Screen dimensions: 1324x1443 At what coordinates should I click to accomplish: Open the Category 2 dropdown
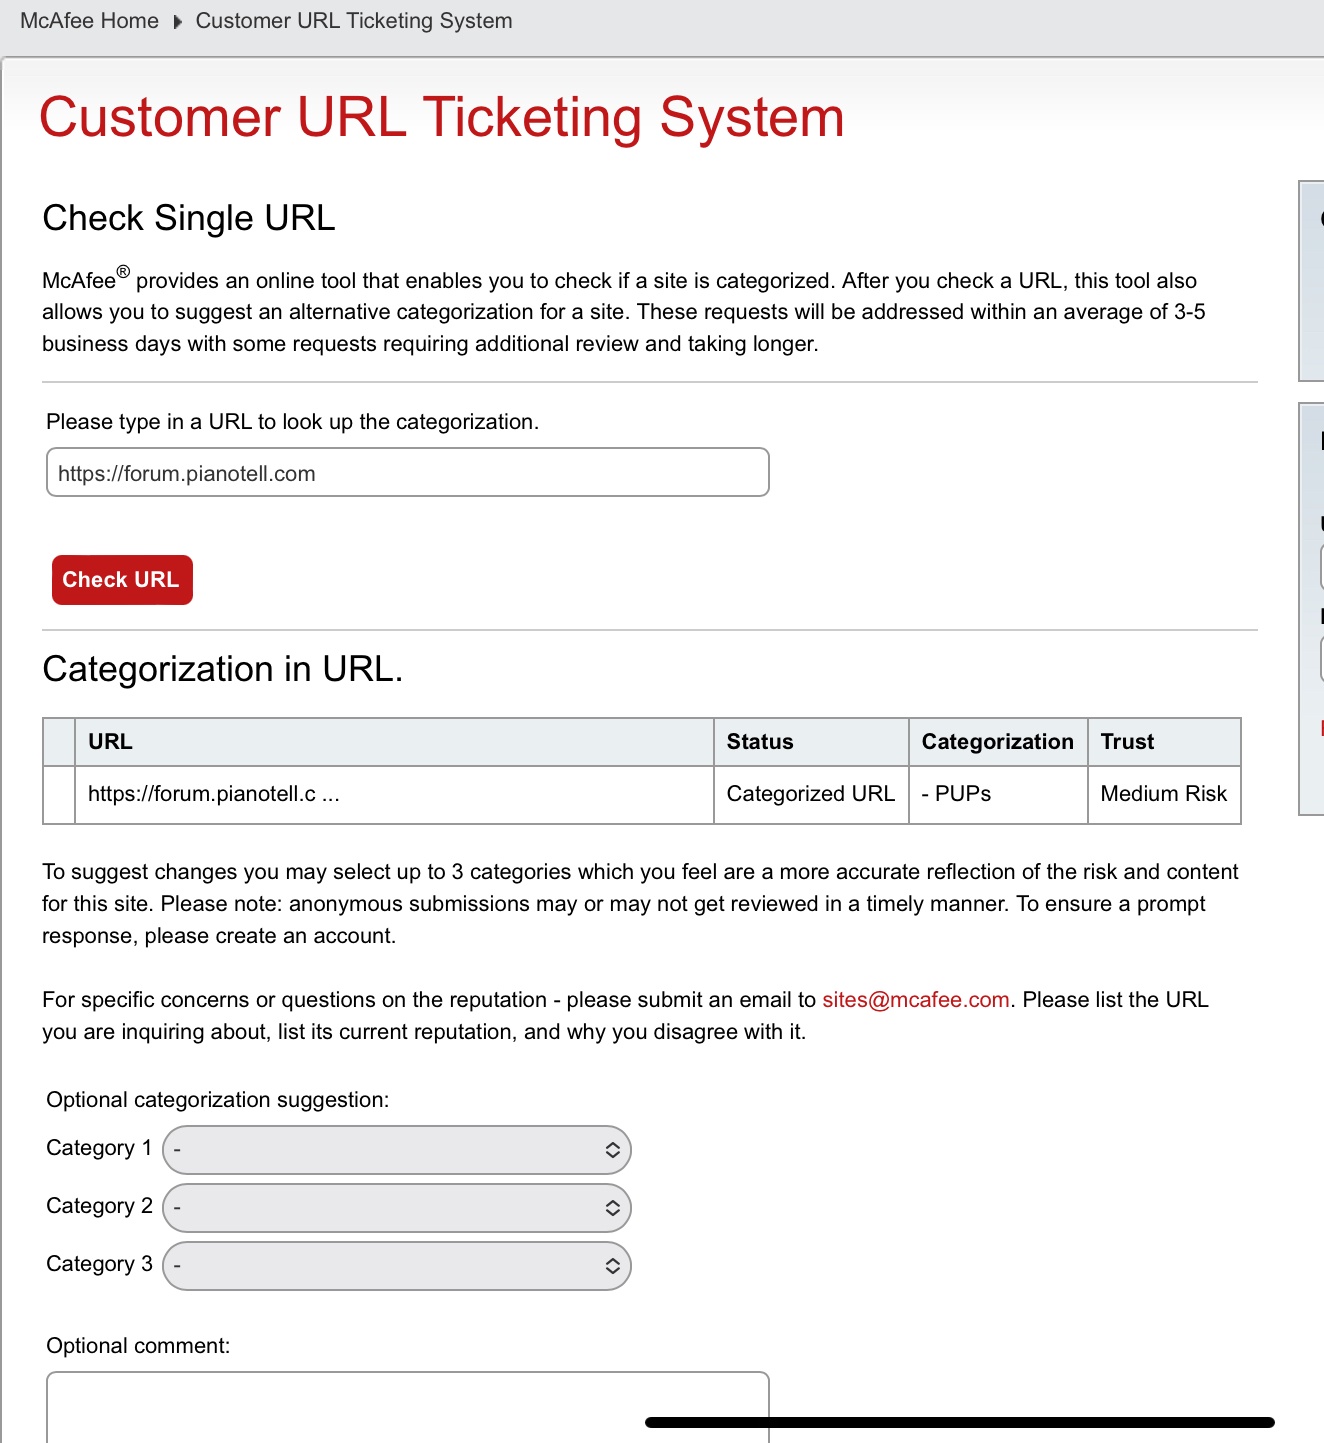pos(397,1208)
